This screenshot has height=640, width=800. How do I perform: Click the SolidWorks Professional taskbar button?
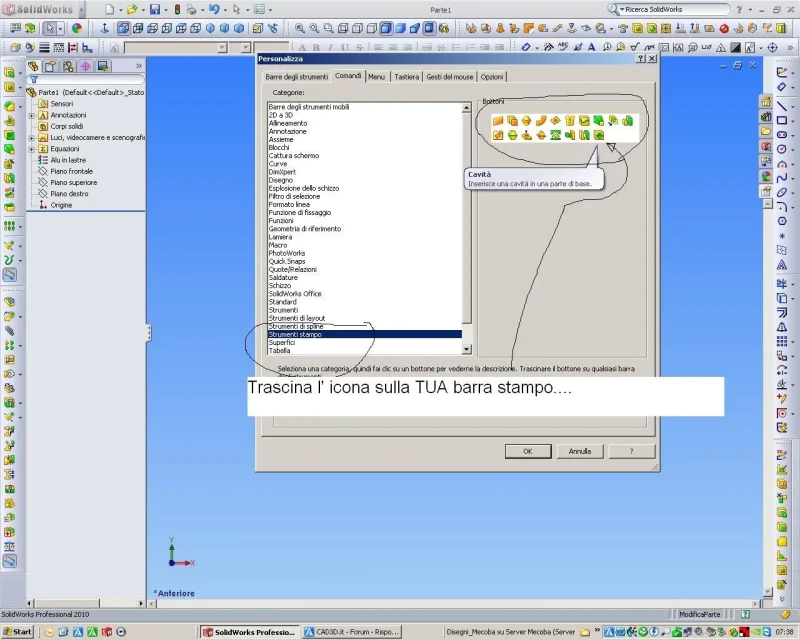coord(249,632)
